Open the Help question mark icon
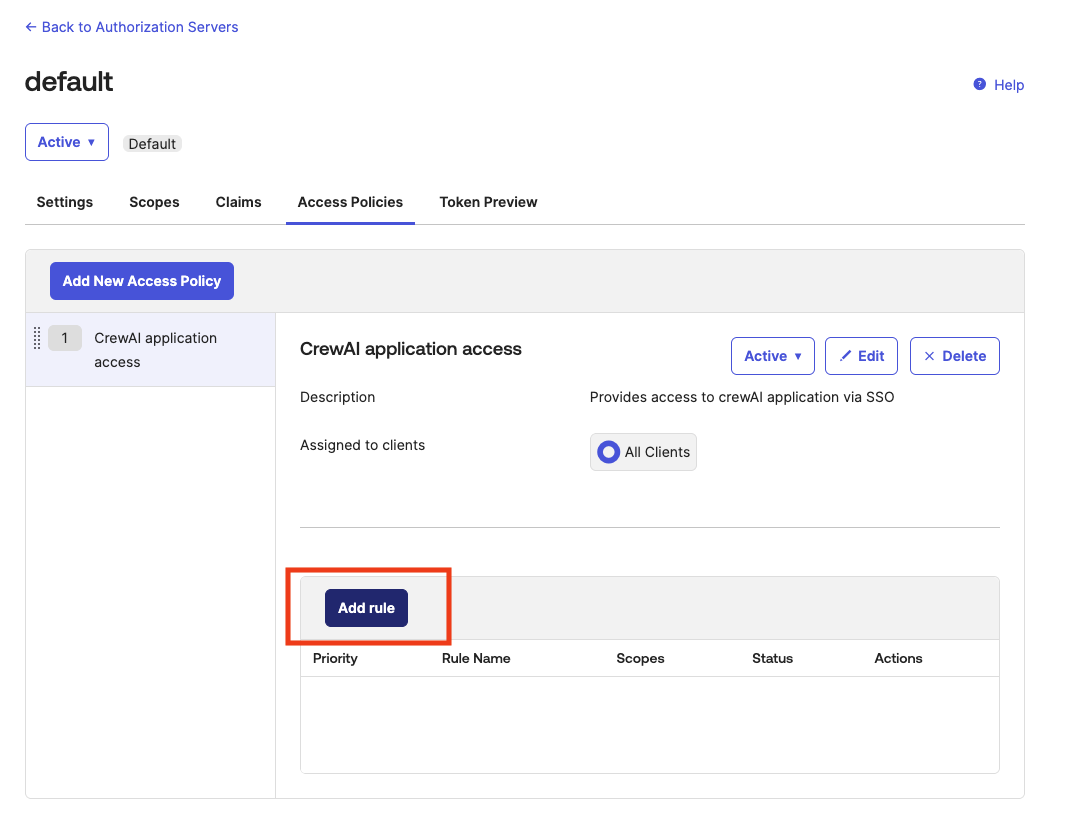Image resolution: width=1068 pixels, height=835 pixels. (979, 85)
